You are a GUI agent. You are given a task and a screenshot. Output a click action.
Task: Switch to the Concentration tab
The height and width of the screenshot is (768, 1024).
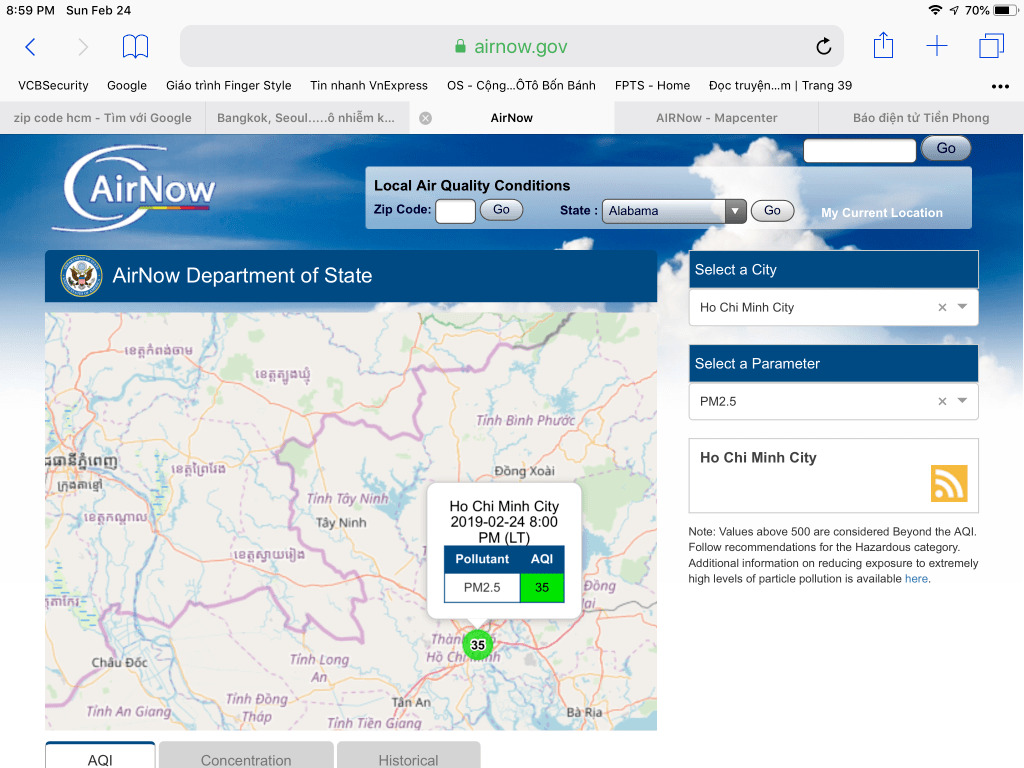[x=246, y=756]
